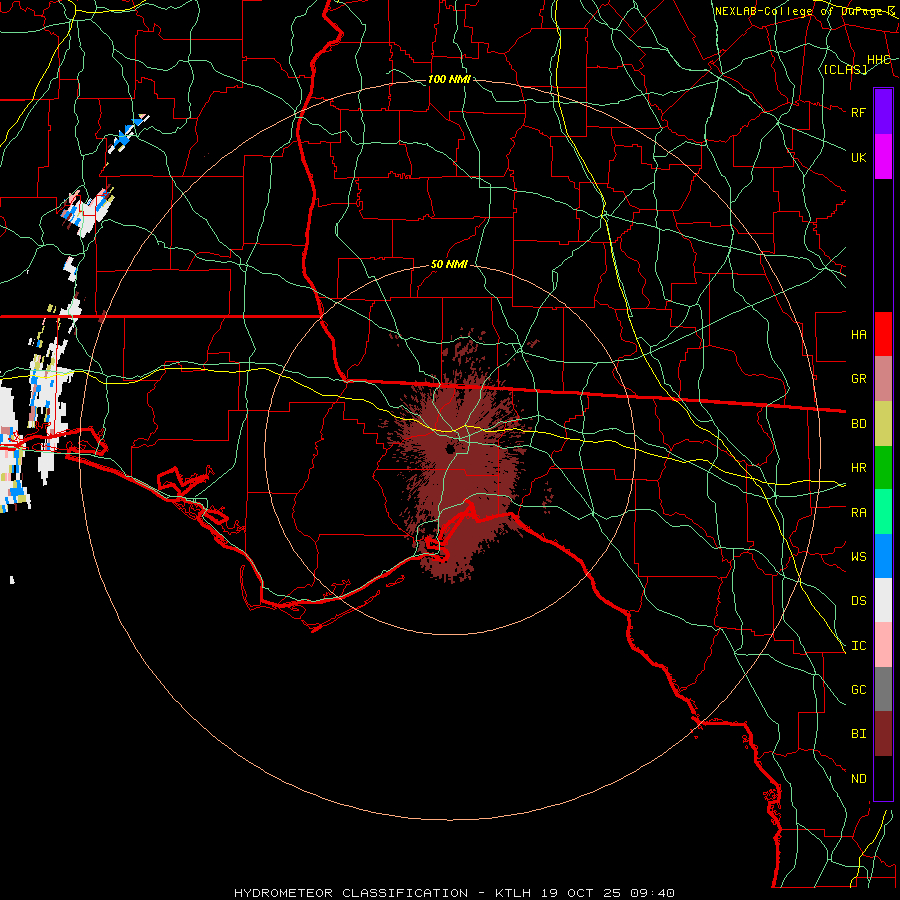Select the HA red legend swatch
The height and width of the screenshot is (900, 900).
click(x=883, y=334)
